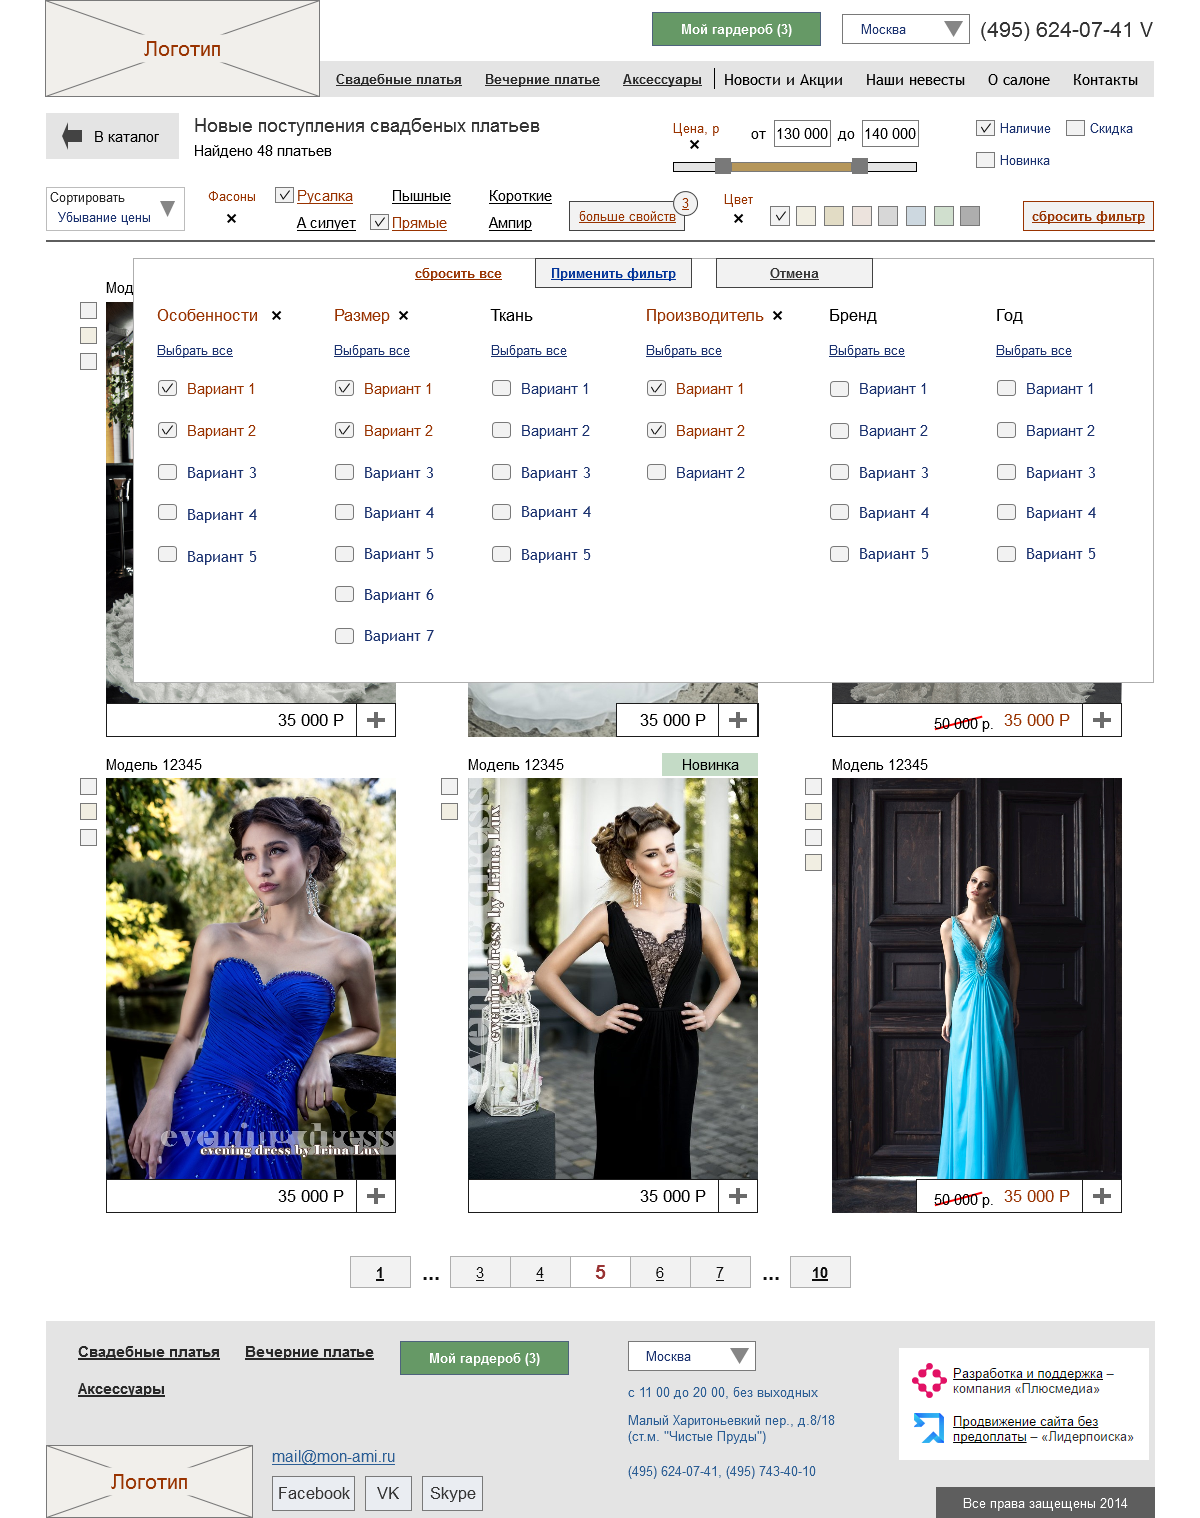Enable the Скидка checkbox
Screen dimensions: 1200x1518
pyautogui.click(x=1075, y=128)
